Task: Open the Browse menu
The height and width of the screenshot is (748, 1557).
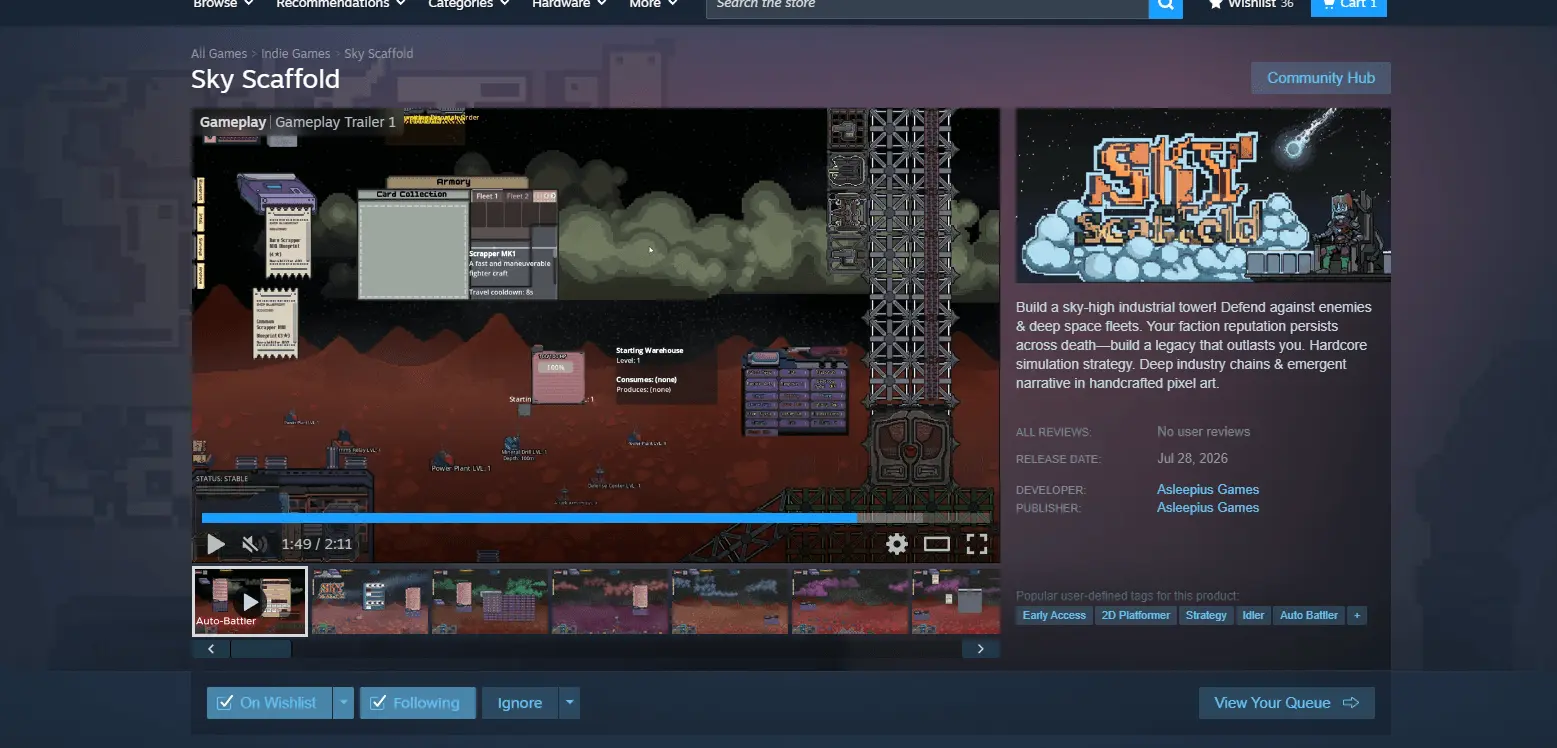Action: pyautogui.click(x=223, y=5)
